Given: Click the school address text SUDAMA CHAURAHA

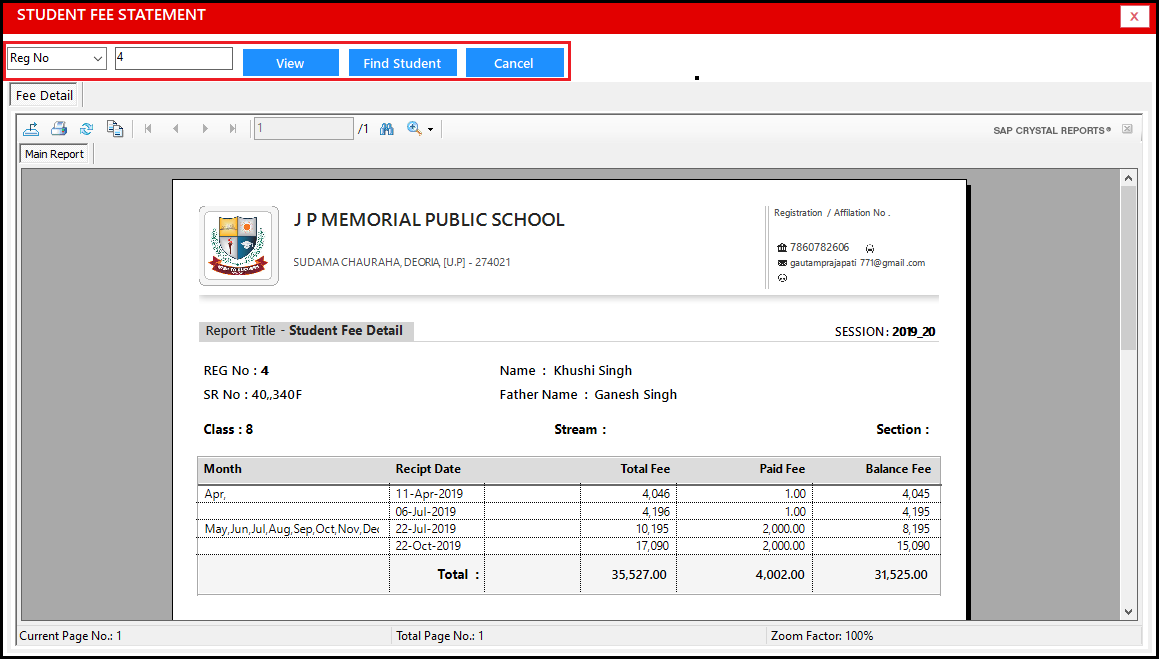Looking at the screenshot, I should tap(402, 262).
